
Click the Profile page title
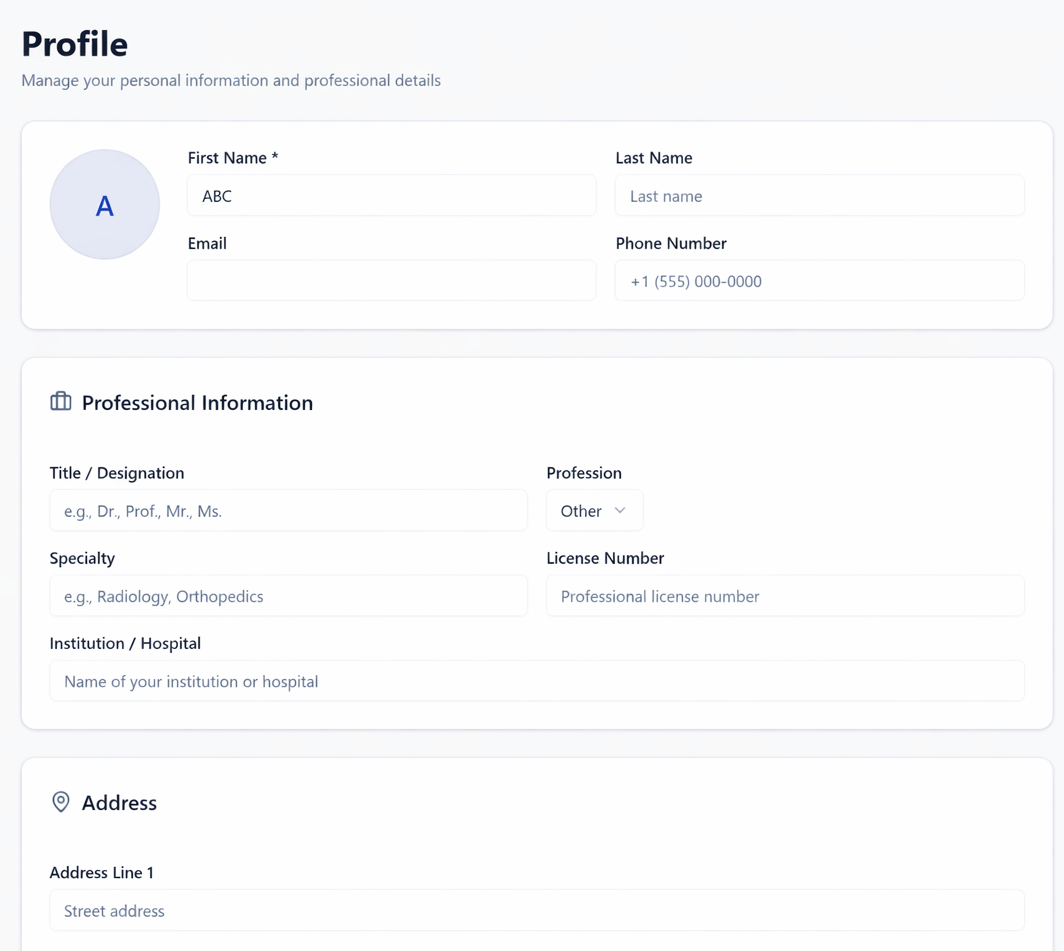tap(74, 43)
